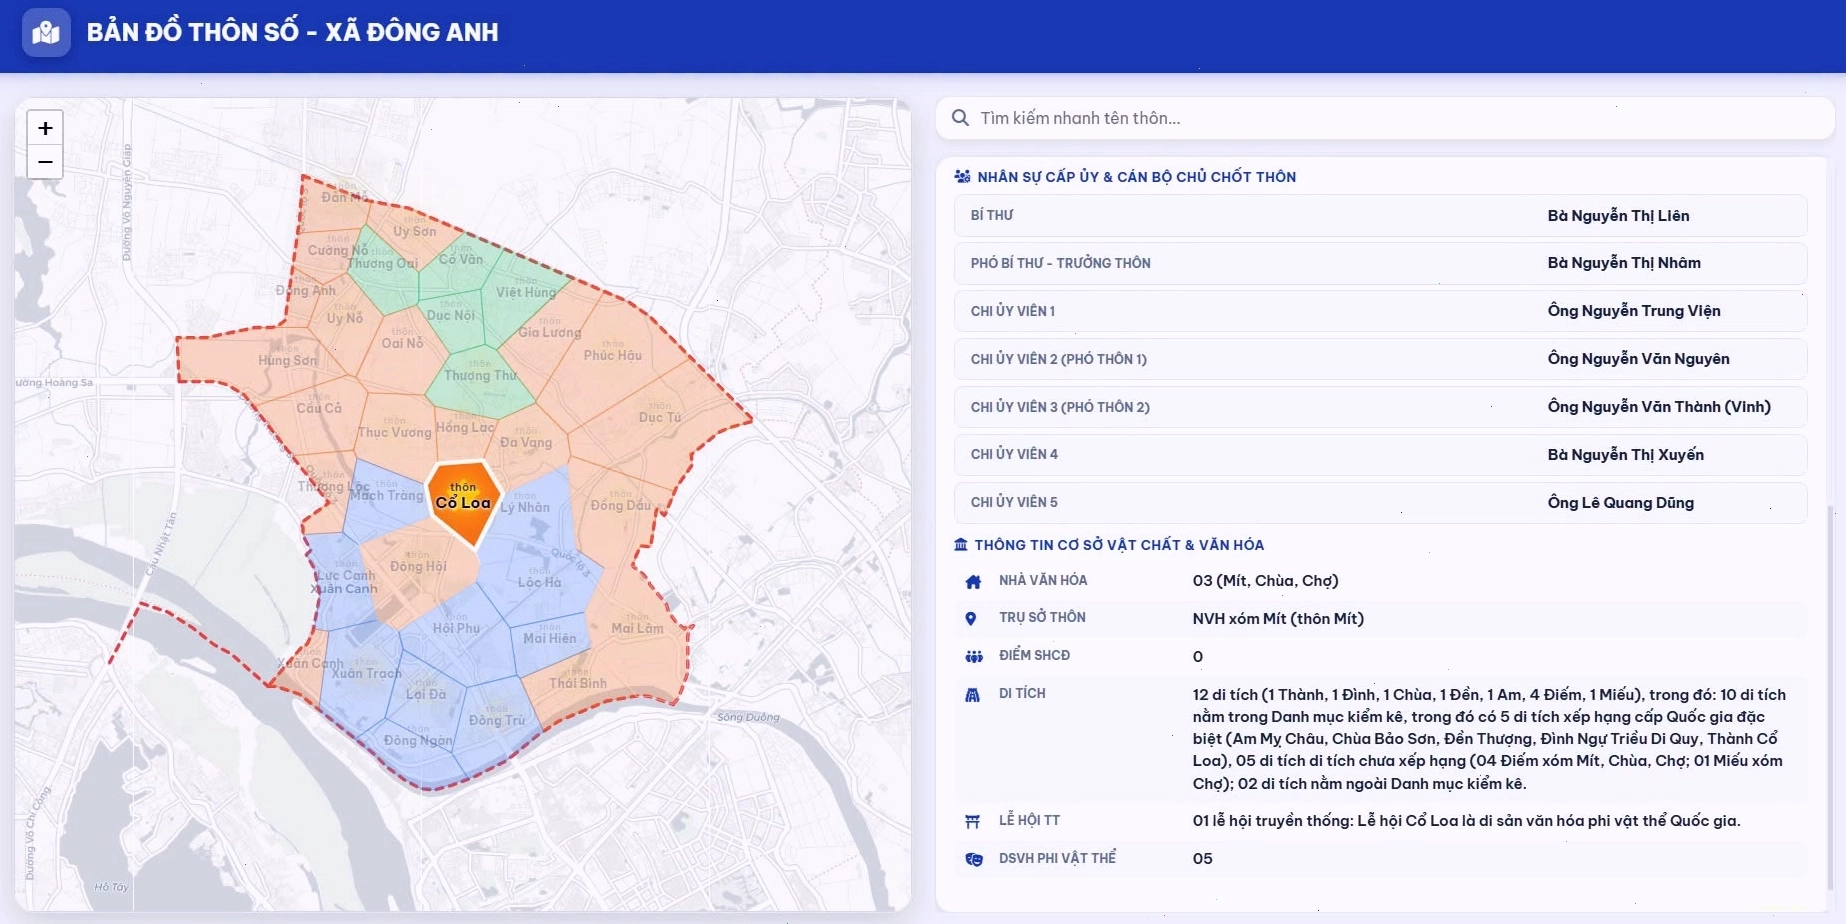Click the Nhà văn hóa house icon
Image resolution: width=1846 pixels, height=924 pixels.
[973, 581]
